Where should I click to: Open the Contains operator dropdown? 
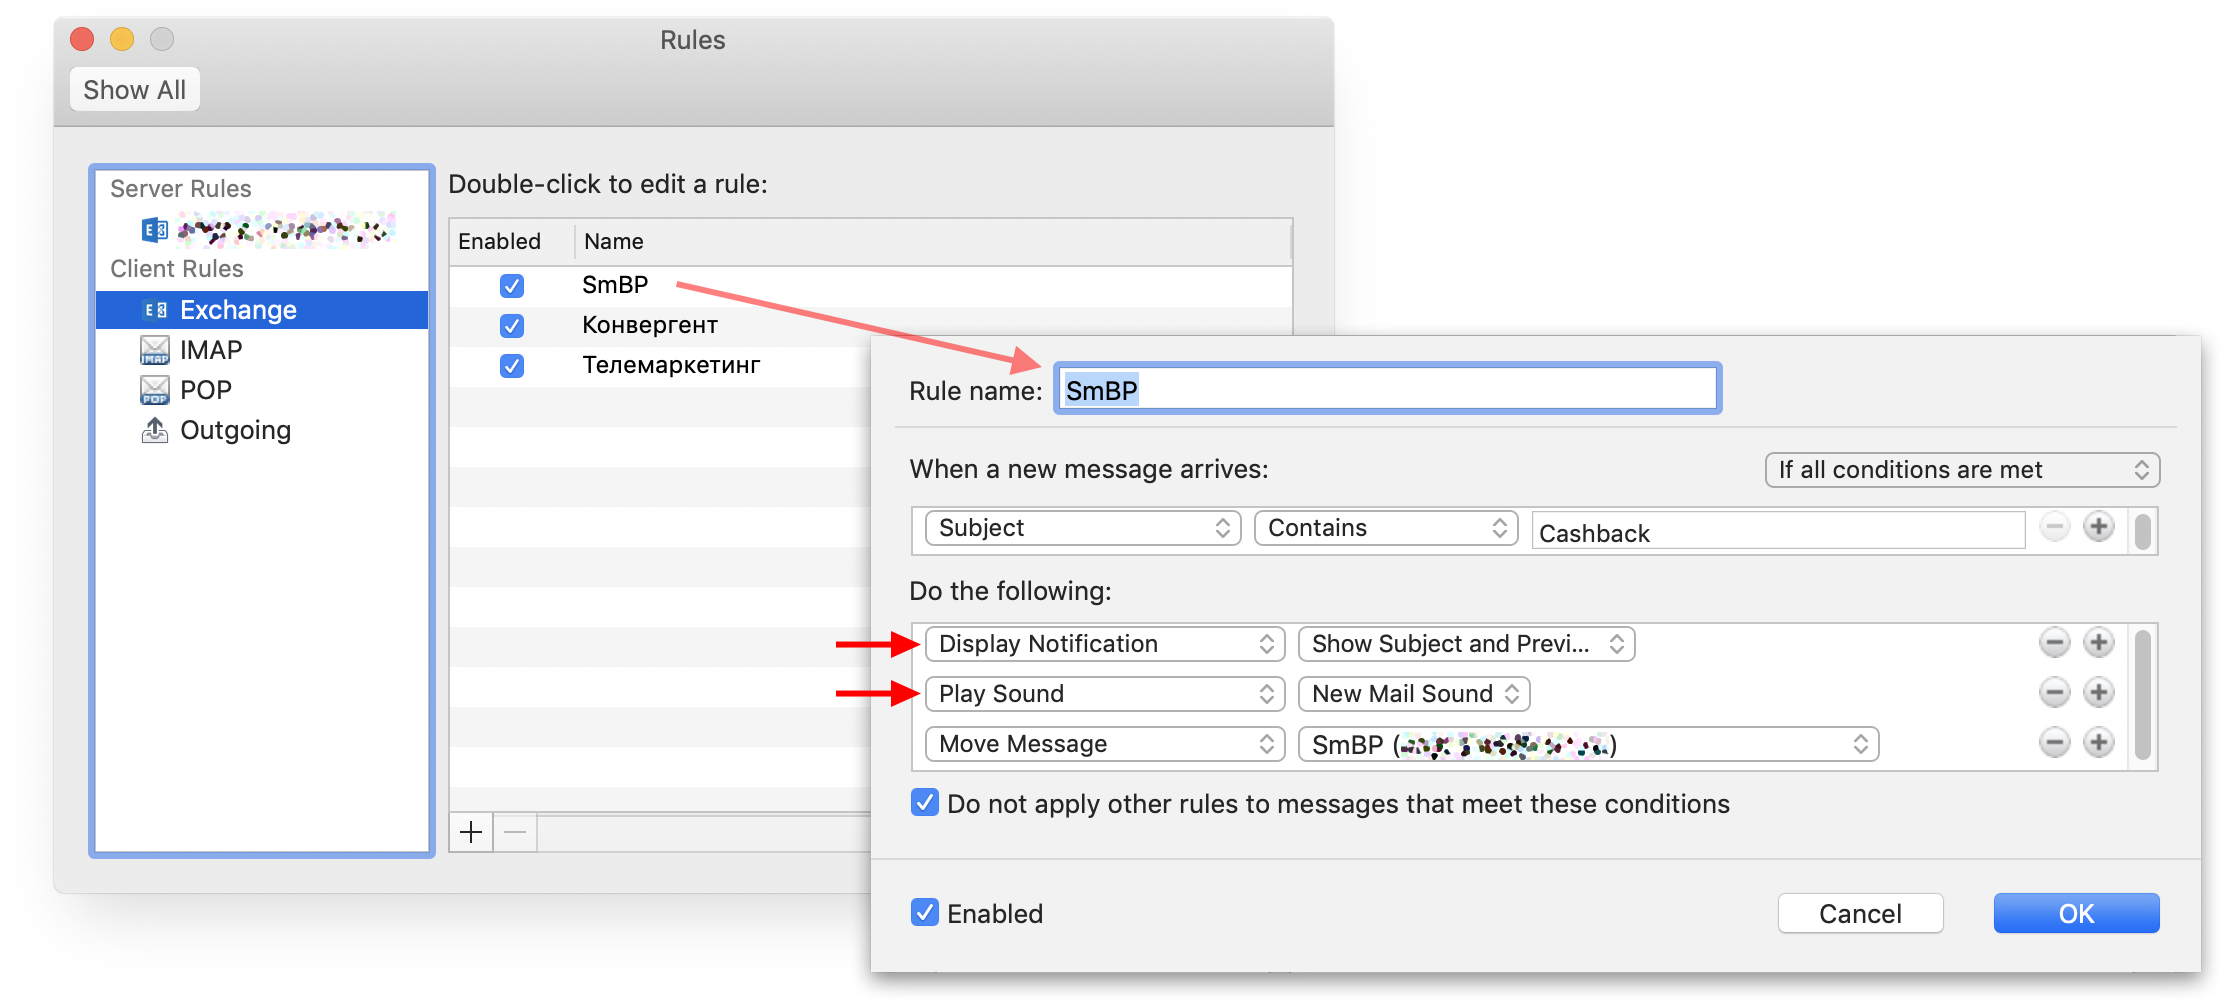click(x=1386, y=528)
